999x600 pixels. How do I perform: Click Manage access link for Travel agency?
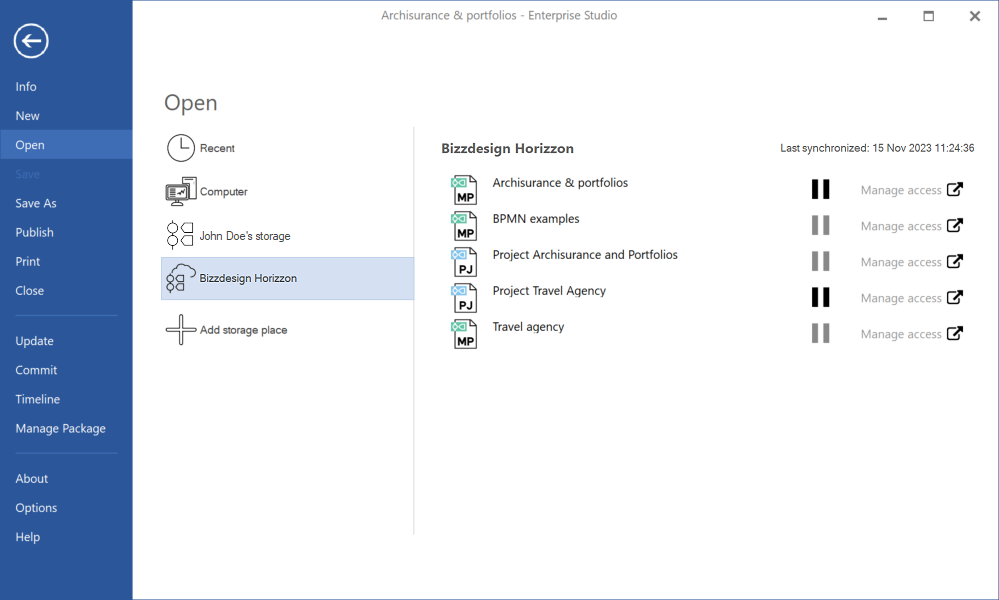point(900,334)
